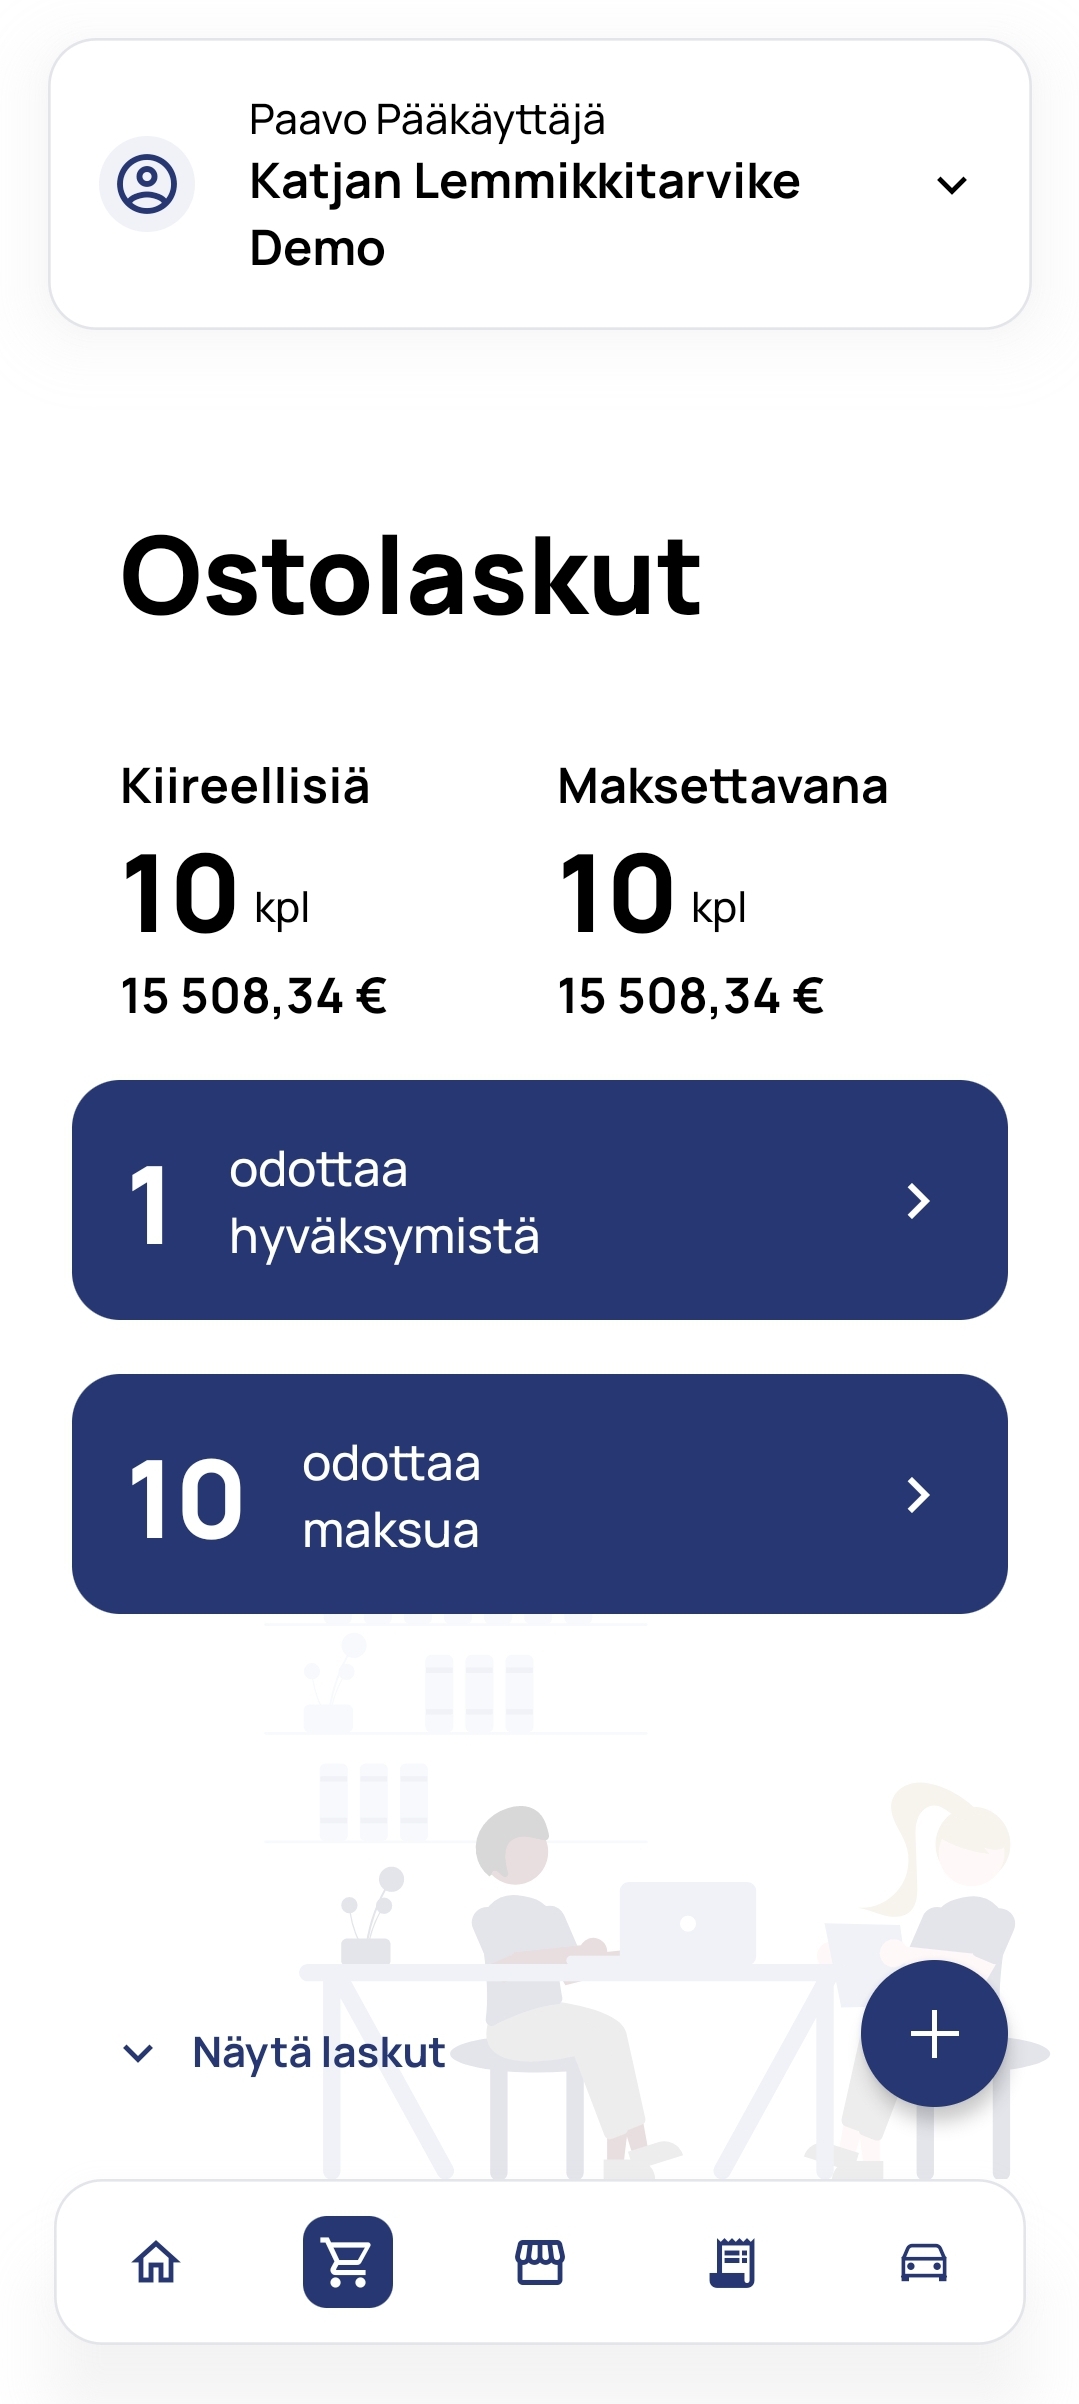
Task: Open the car travel expenses icon
Action: [x=924, y=2262]
